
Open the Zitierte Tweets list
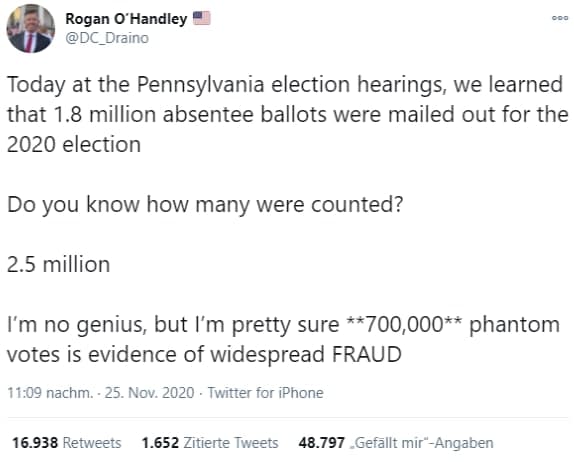click(231, 443)
